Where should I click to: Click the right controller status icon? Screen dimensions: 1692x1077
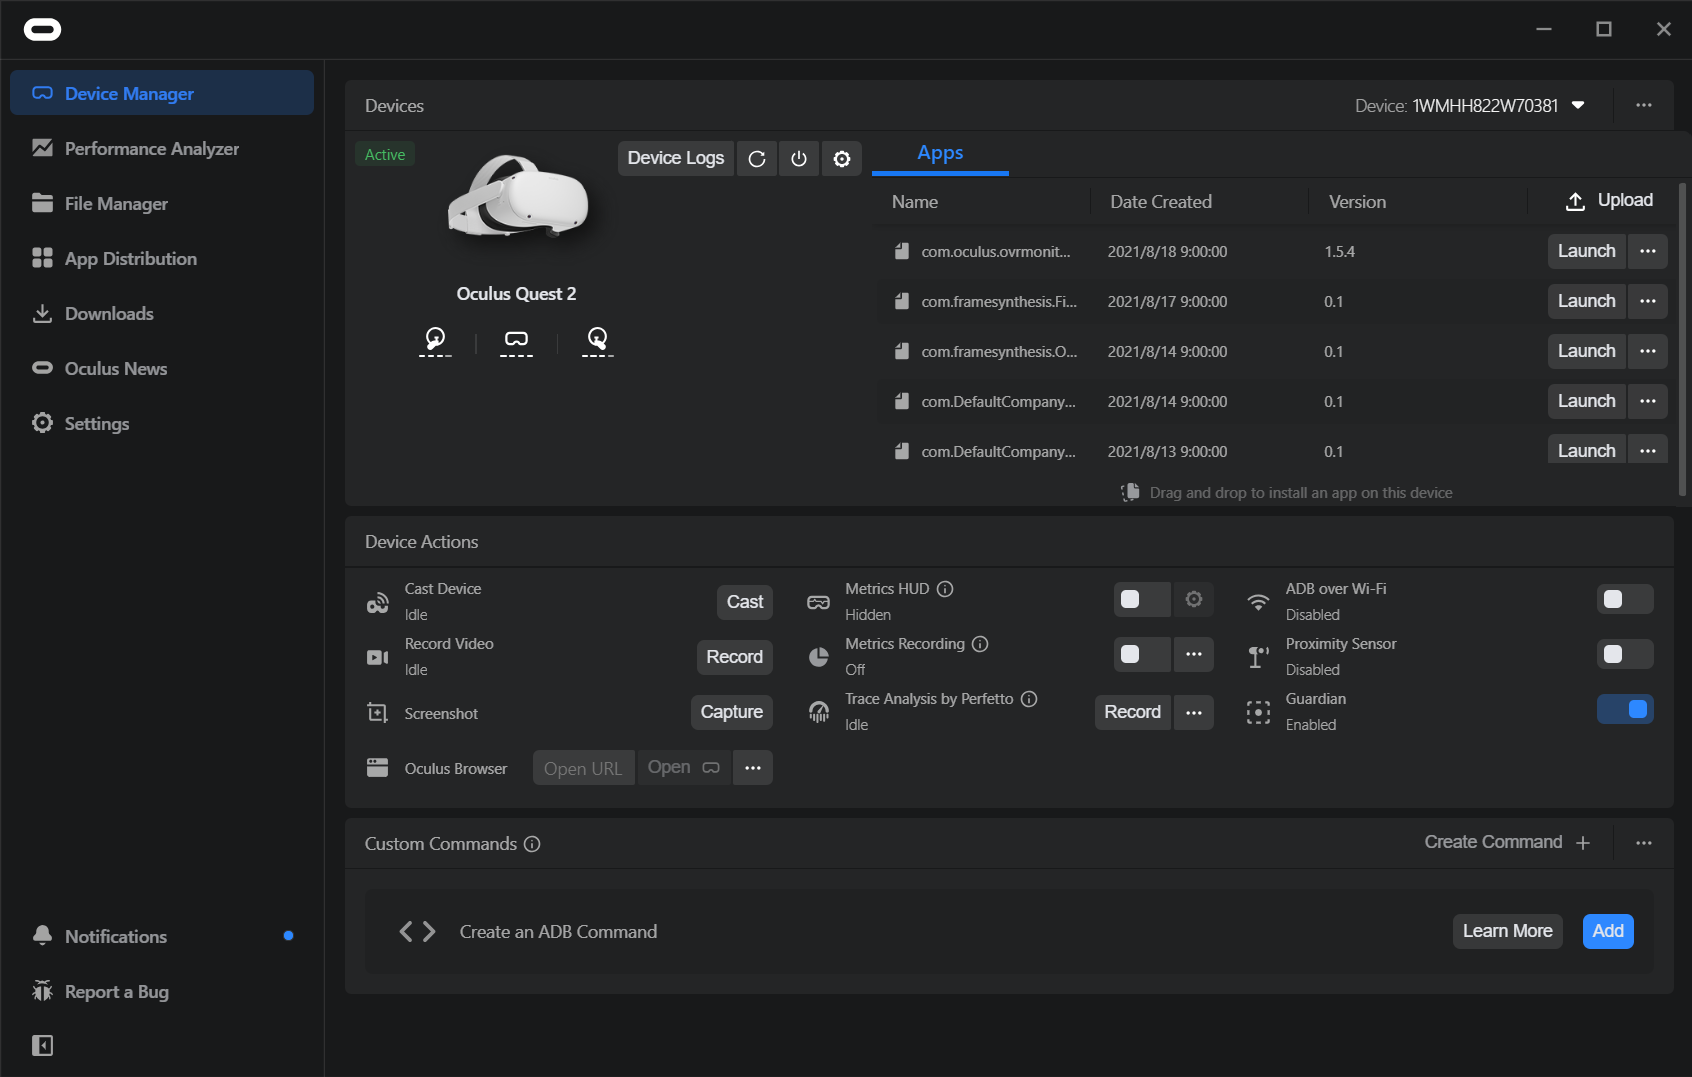(x=597, y=340)
